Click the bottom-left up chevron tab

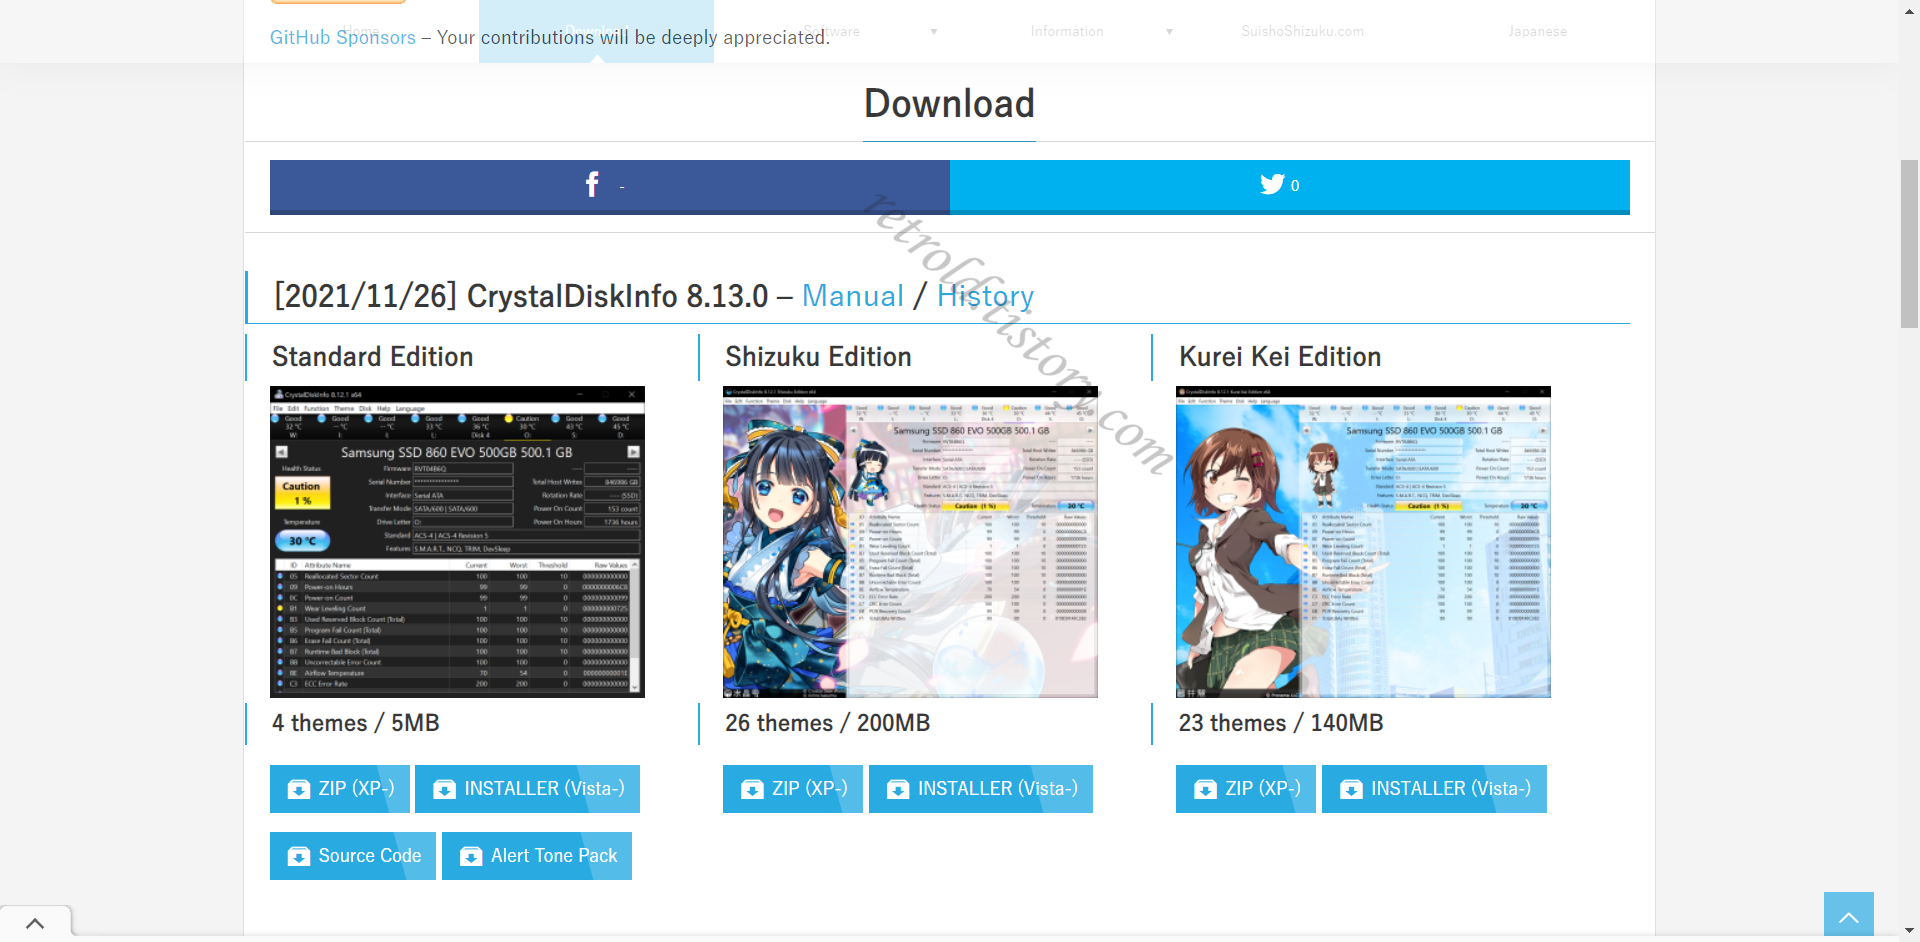tap(35, 923)
